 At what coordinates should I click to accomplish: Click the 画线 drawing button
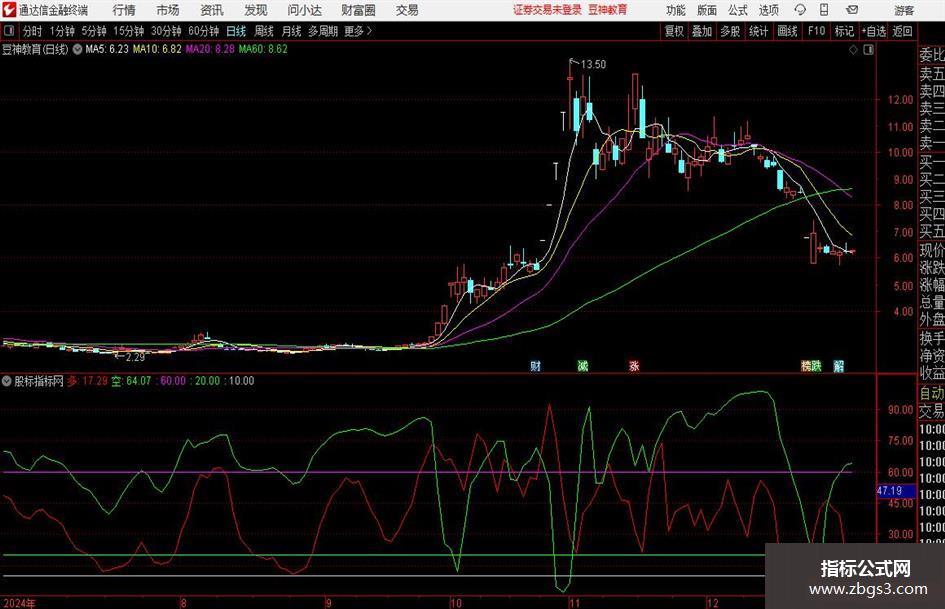coord(787,31)
